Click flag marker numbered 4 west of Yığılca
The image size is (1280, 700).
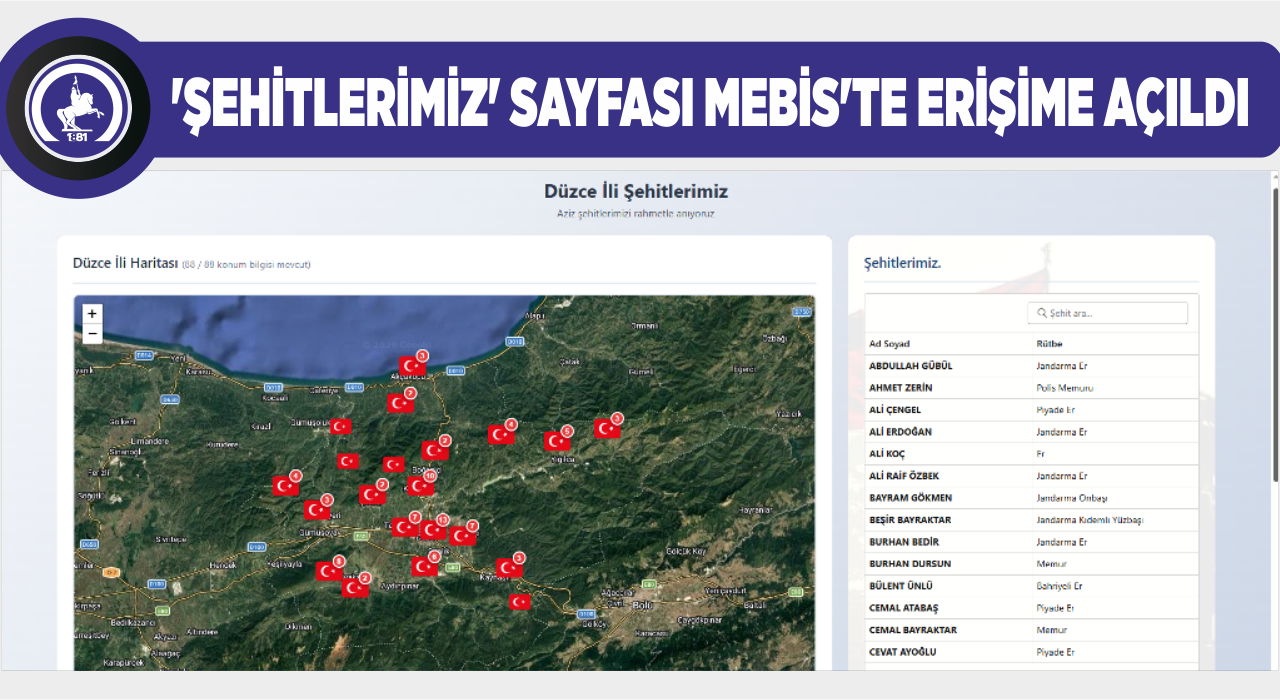click(501, 434)
